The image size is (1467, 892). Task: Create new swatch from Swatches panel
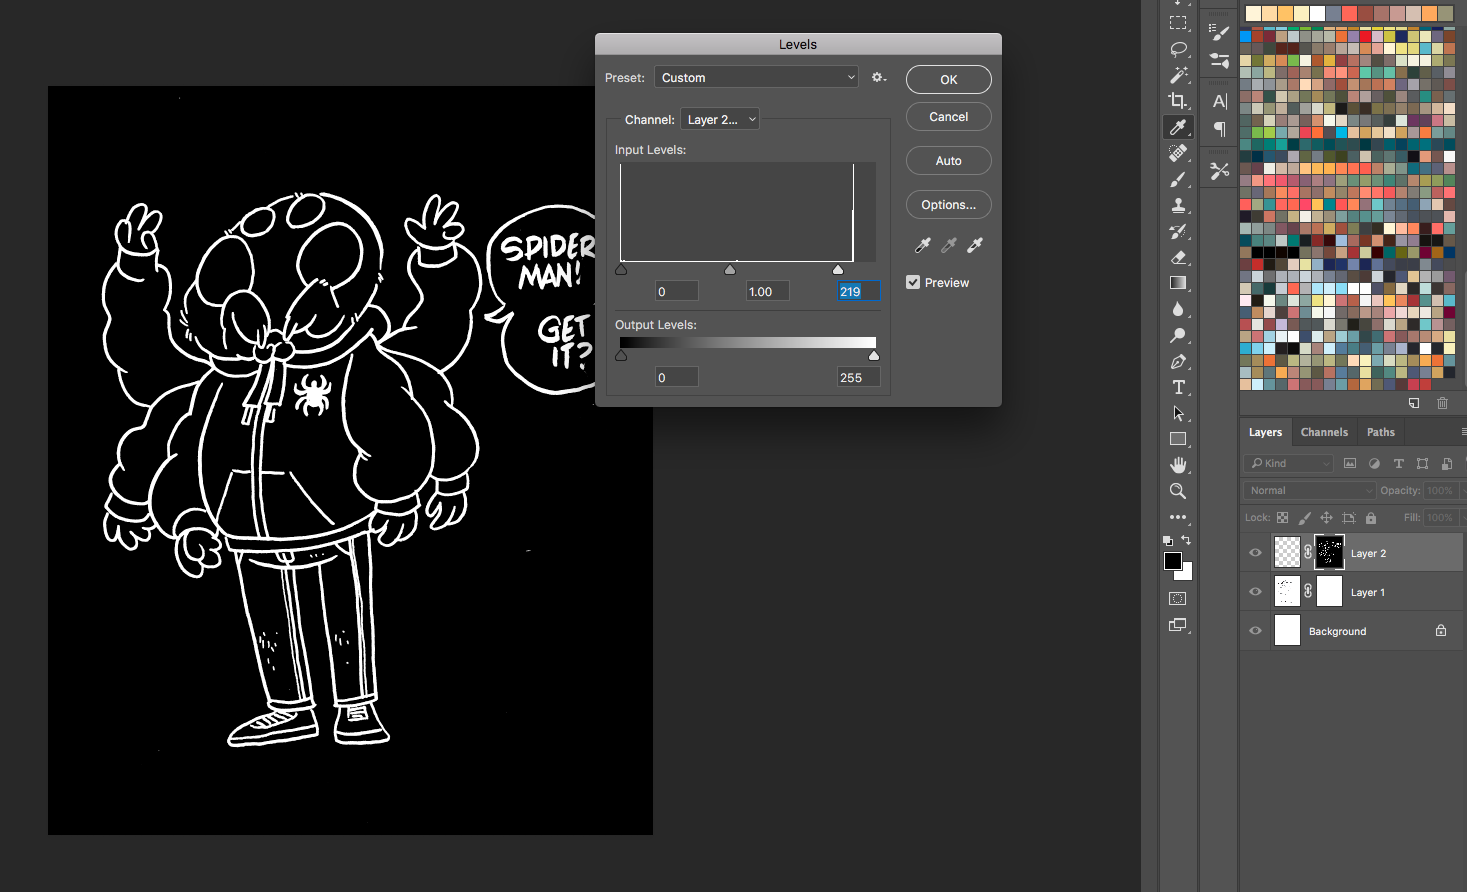click(x=1414, y=403)
